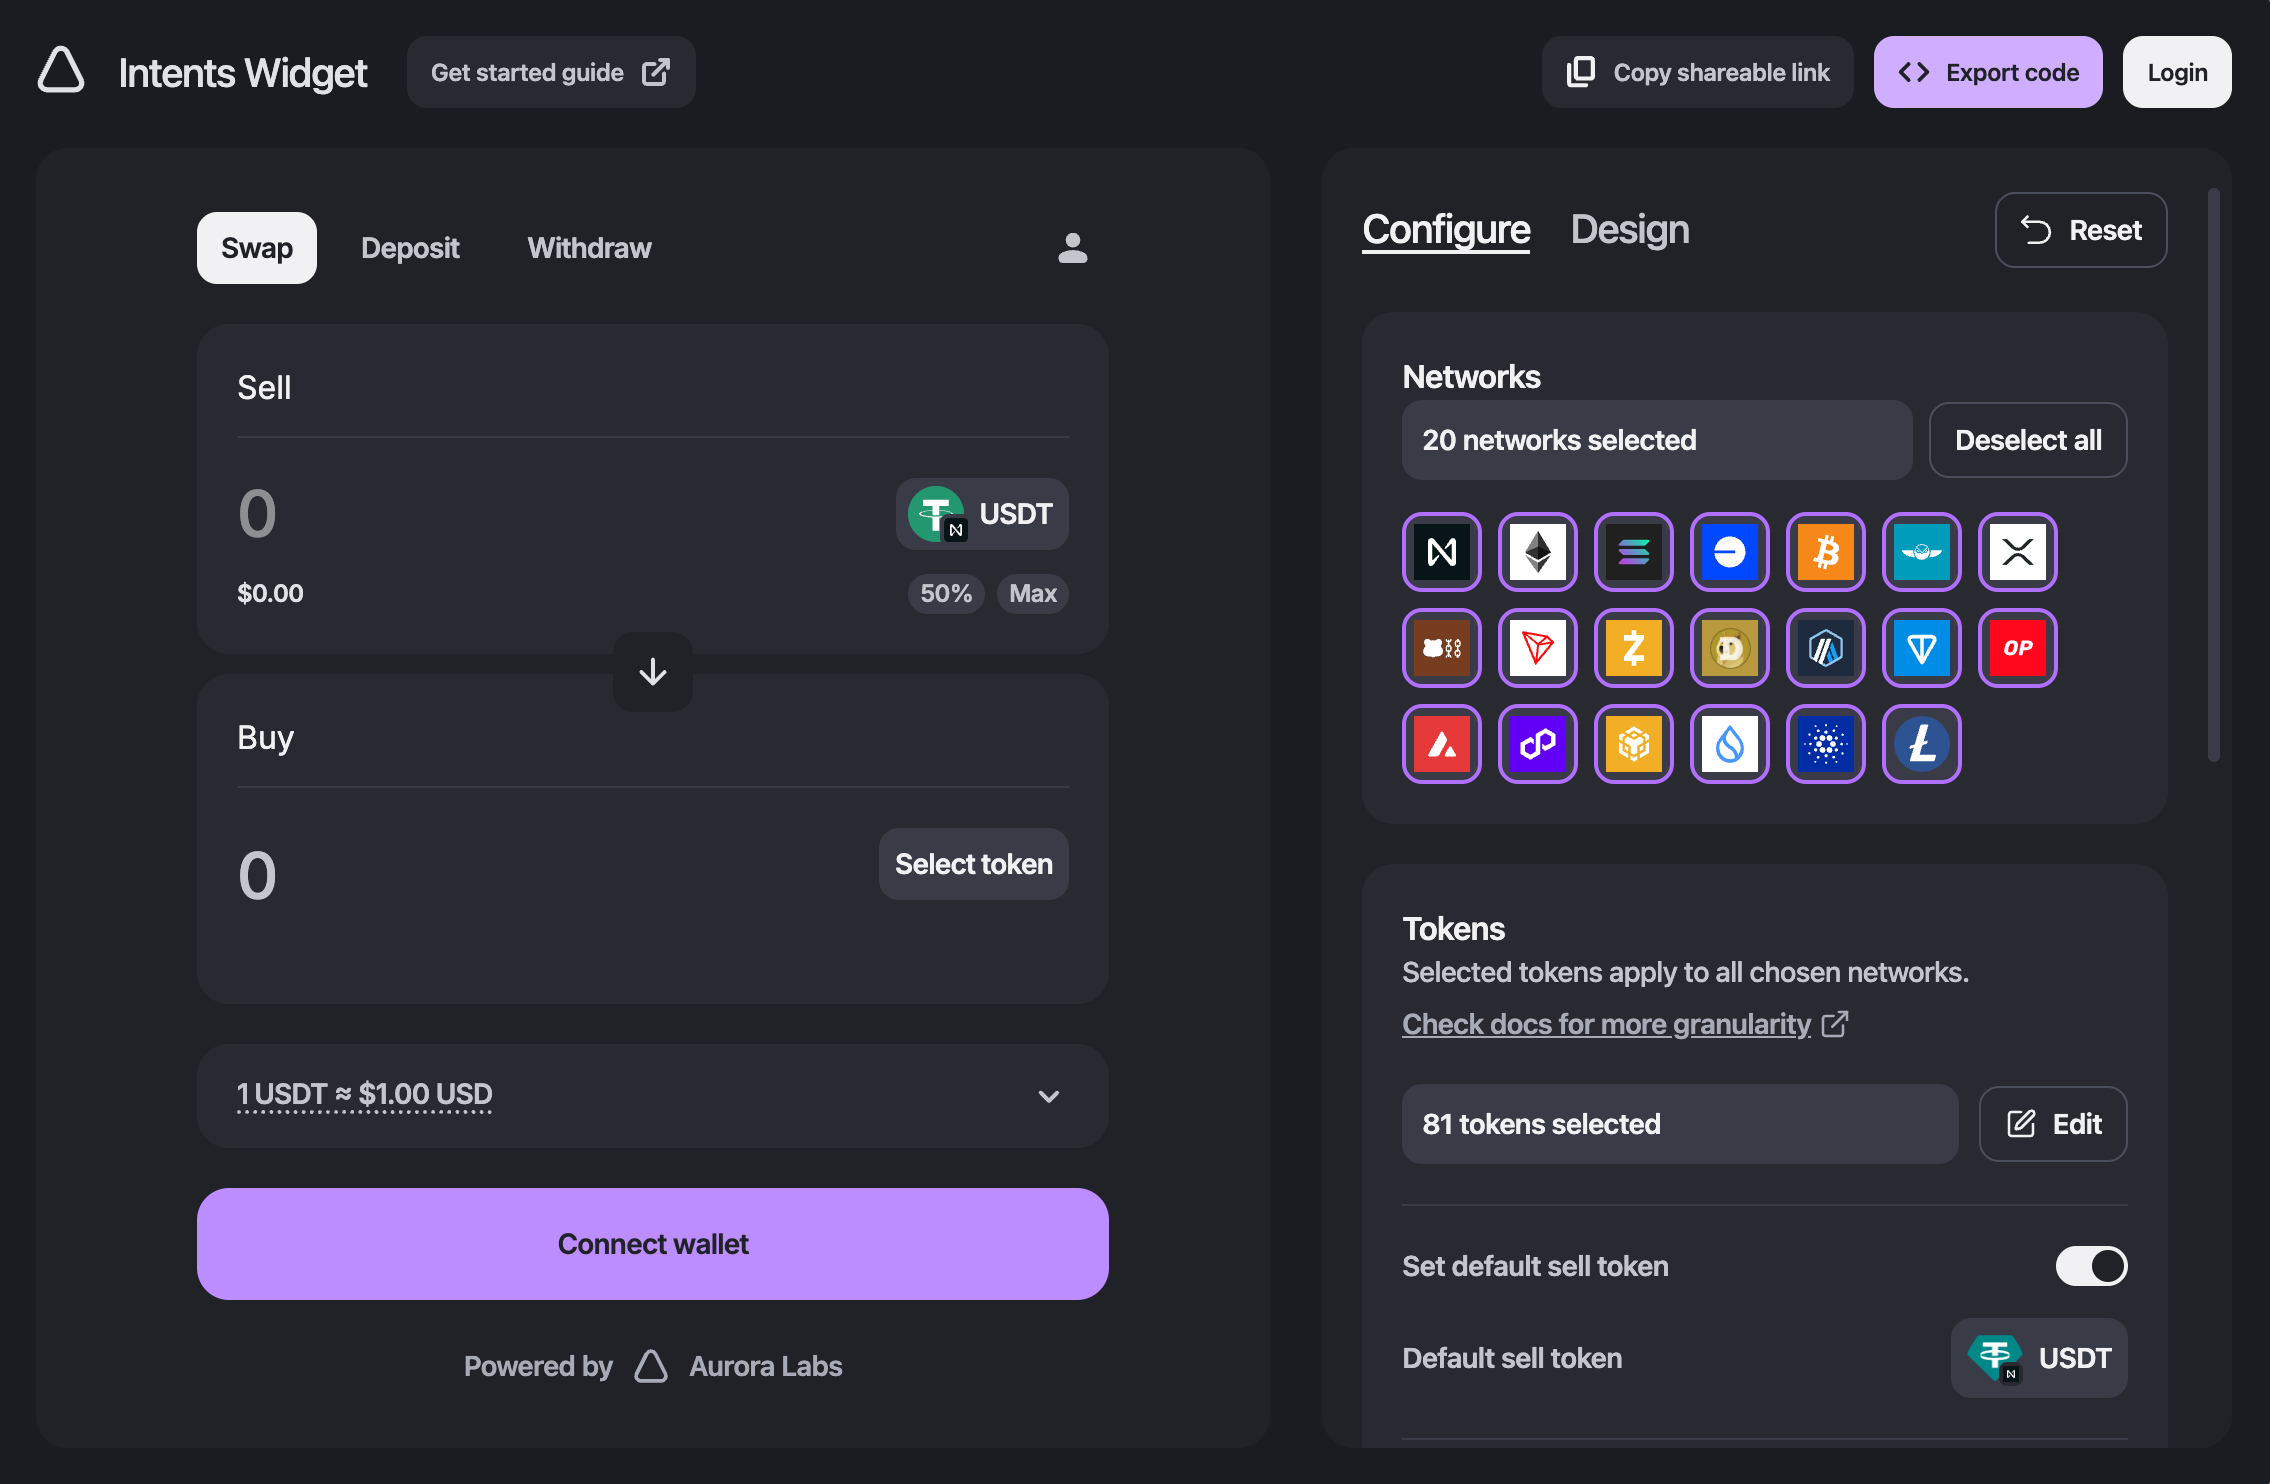Select the Solana network icon
Viewport: 2270px width, 1484px height.
tap(1634, 552)
